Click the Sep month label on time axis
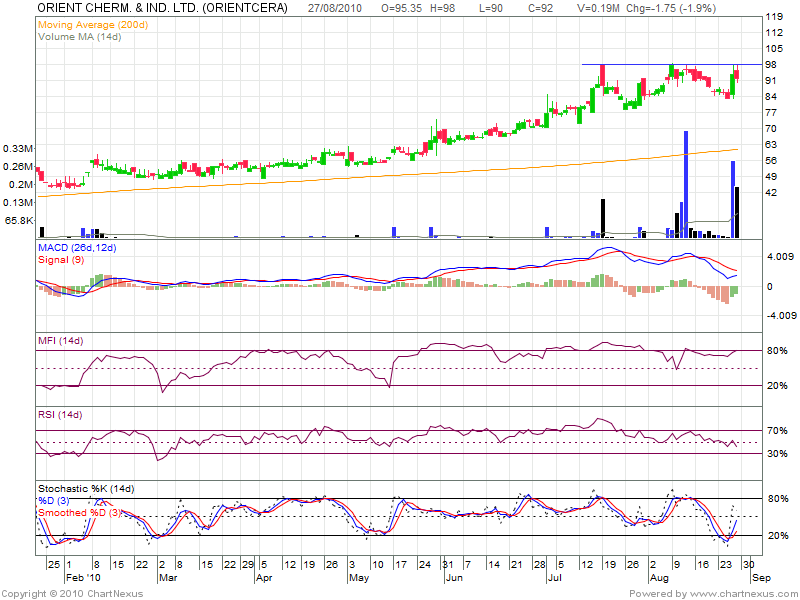800x600 pixels. click(x=760, y=578)
